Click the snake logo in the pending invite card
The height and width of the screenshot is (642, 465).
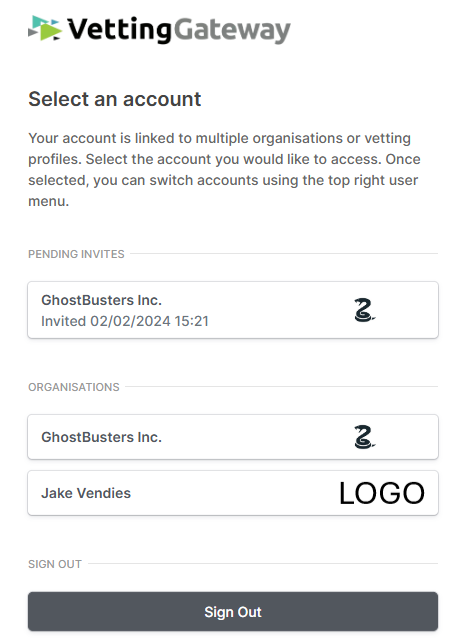point(365,310)
